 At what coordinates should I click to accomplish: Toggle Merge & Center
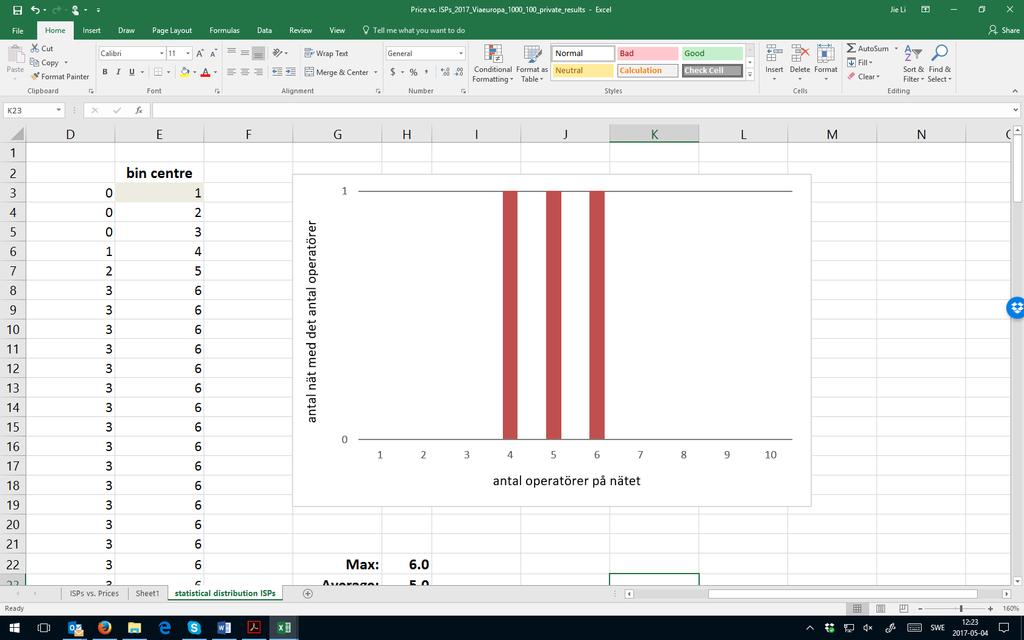tap(336, 72)
